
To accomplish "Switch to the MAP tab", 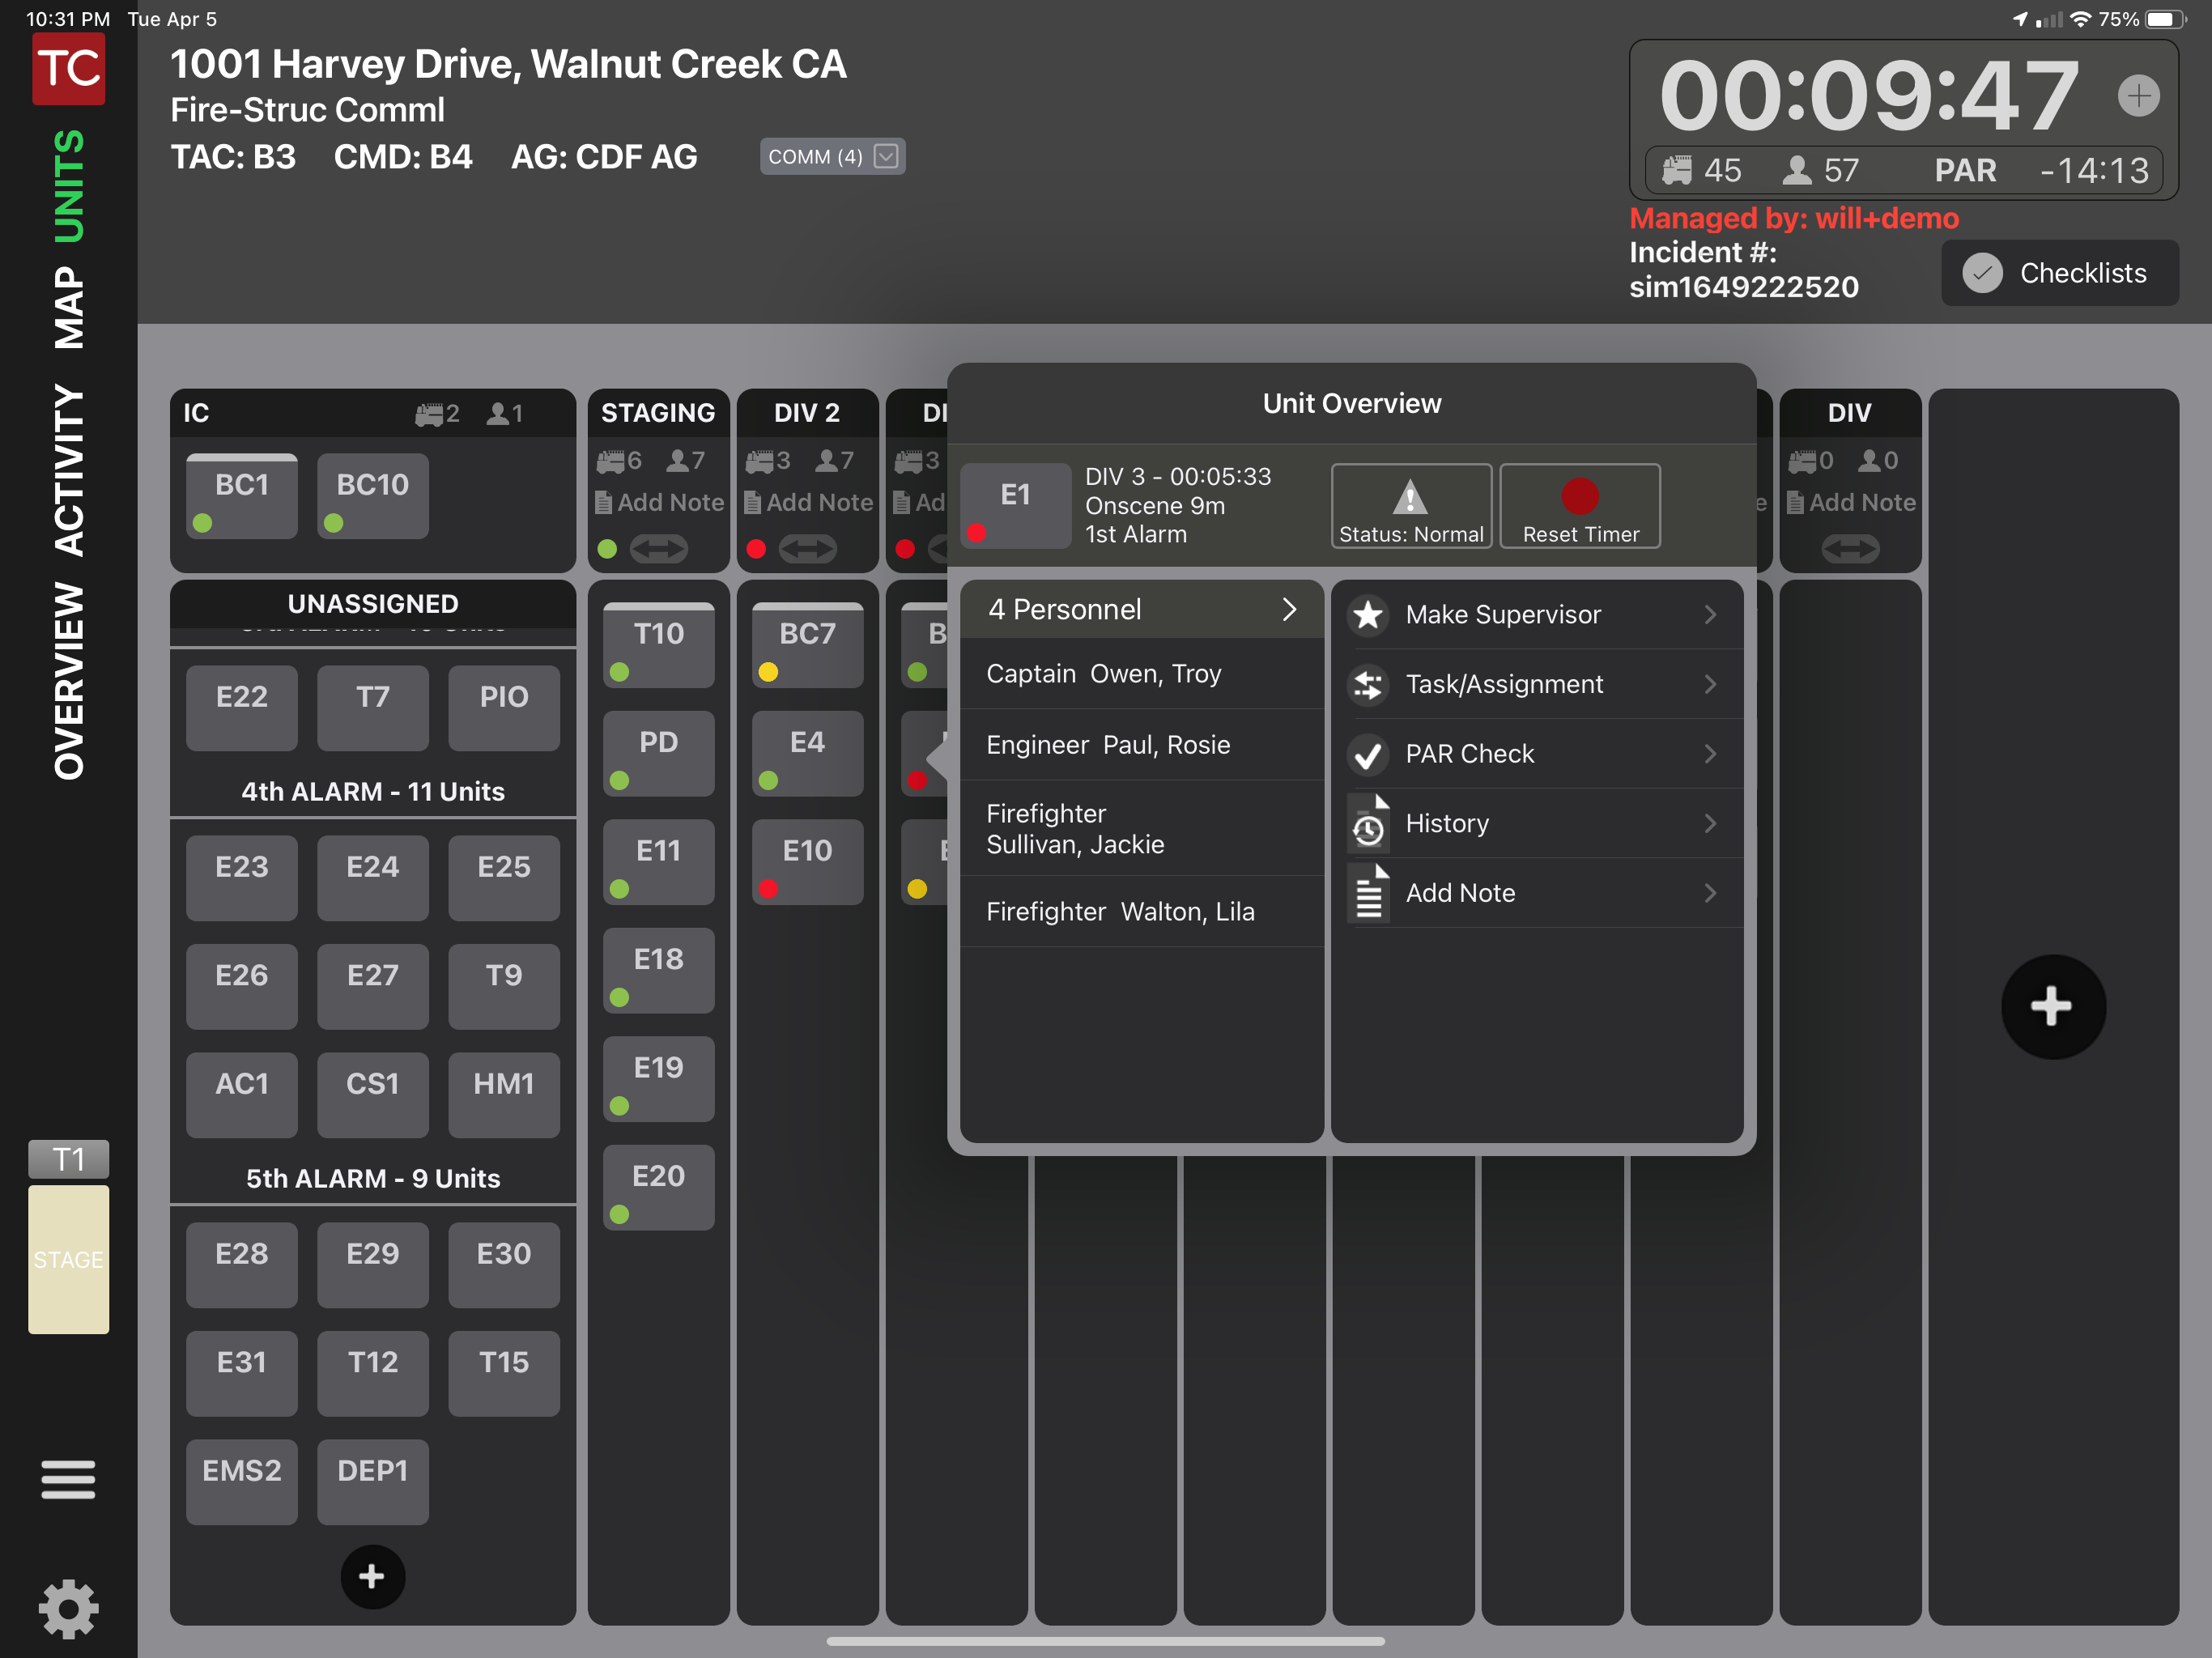I will (68, 307).
